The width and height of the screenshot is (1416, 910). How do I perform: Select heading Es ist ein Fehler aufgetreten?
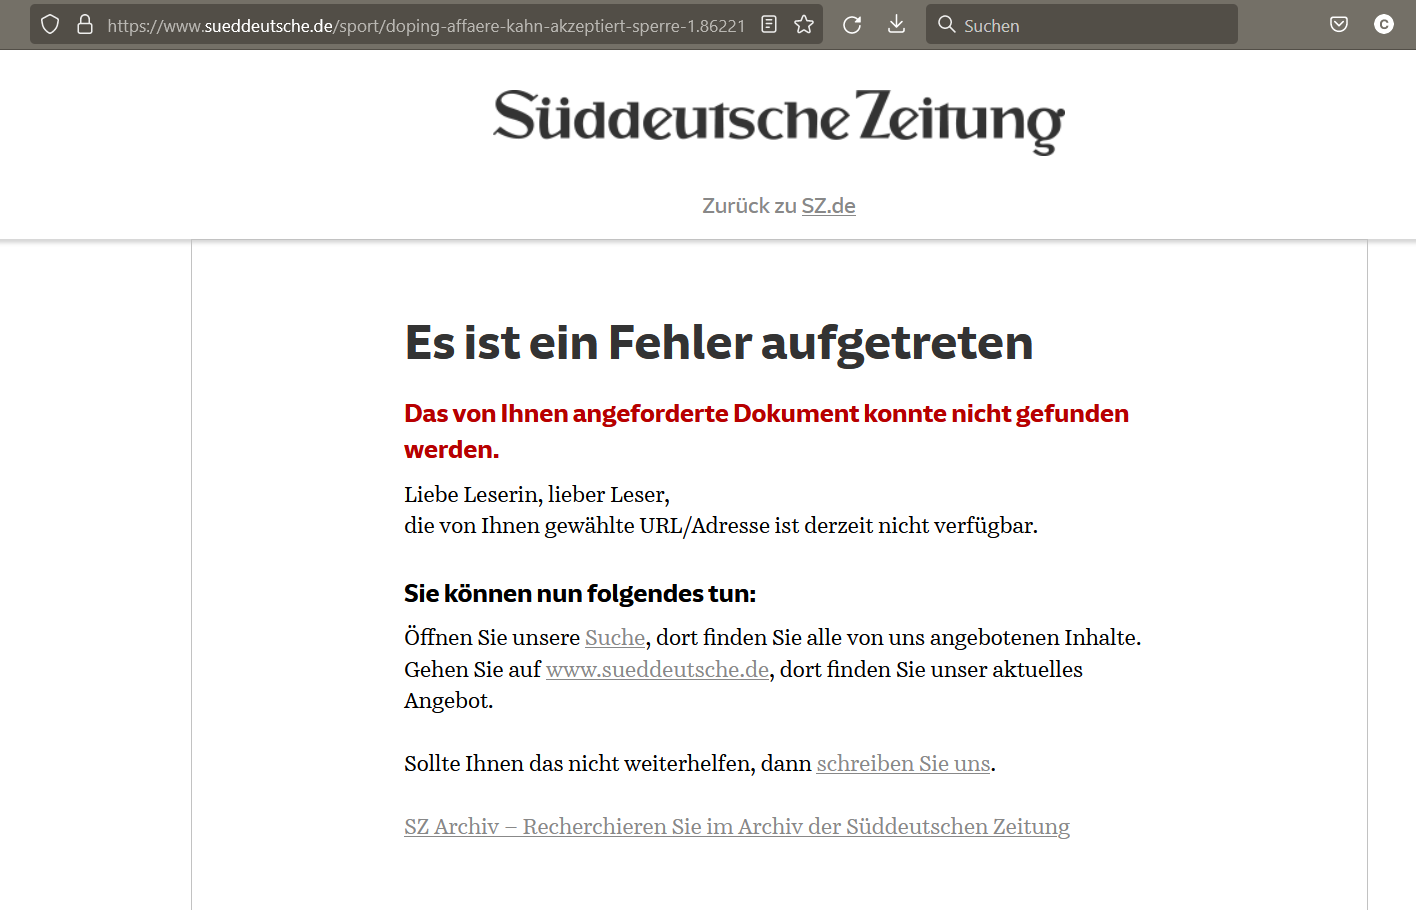(x=718, y=343)
